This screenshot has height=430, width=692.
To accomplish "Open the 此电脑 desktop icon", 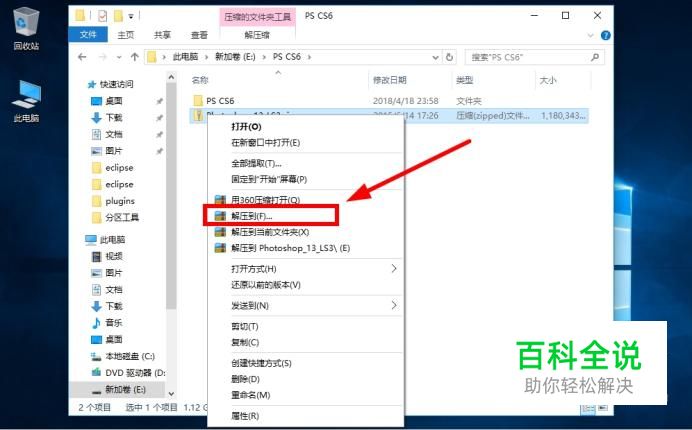I will (x=26, y=101).
